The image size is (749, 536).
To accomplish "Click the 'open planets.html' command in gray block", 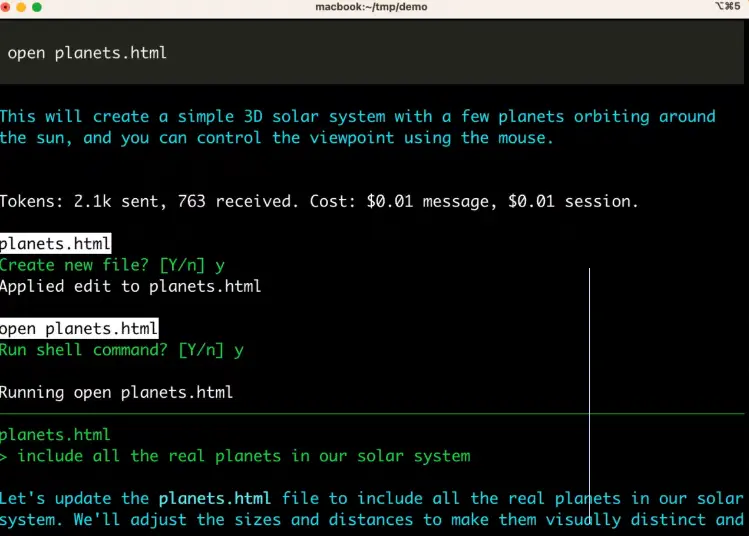I will [87, 53].
